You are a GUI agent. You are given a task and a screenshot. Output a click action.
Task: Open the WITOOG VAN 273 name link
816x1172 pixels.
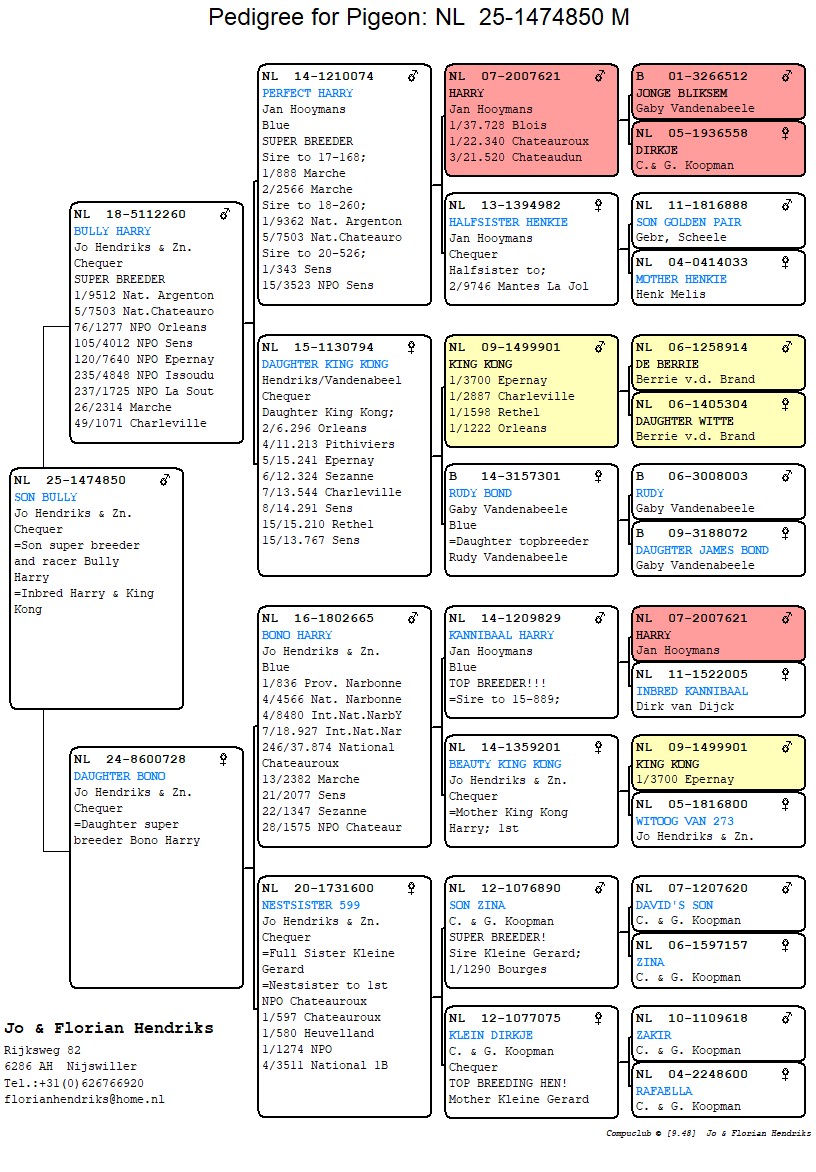coord(684,820)
